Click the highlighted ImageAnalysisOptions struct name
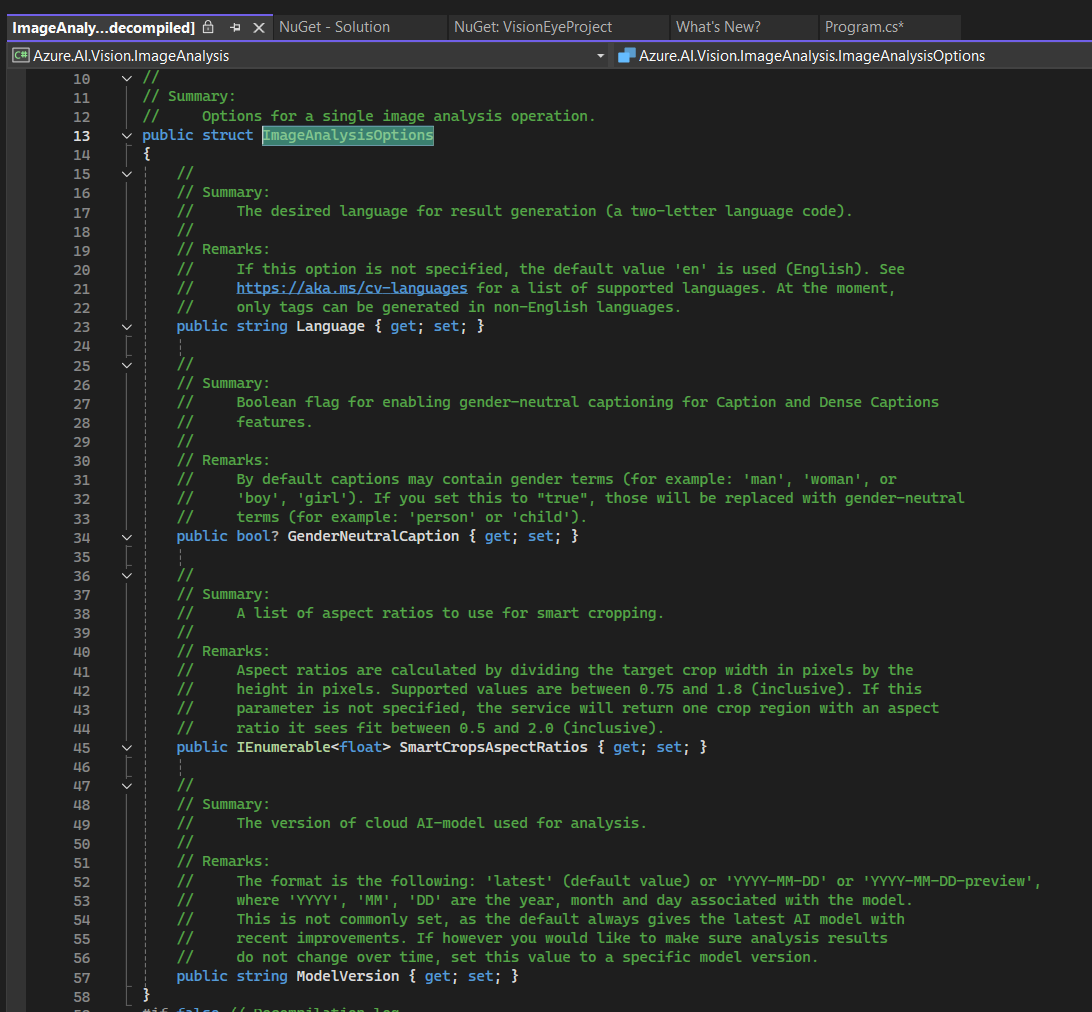 coord(348,135)
